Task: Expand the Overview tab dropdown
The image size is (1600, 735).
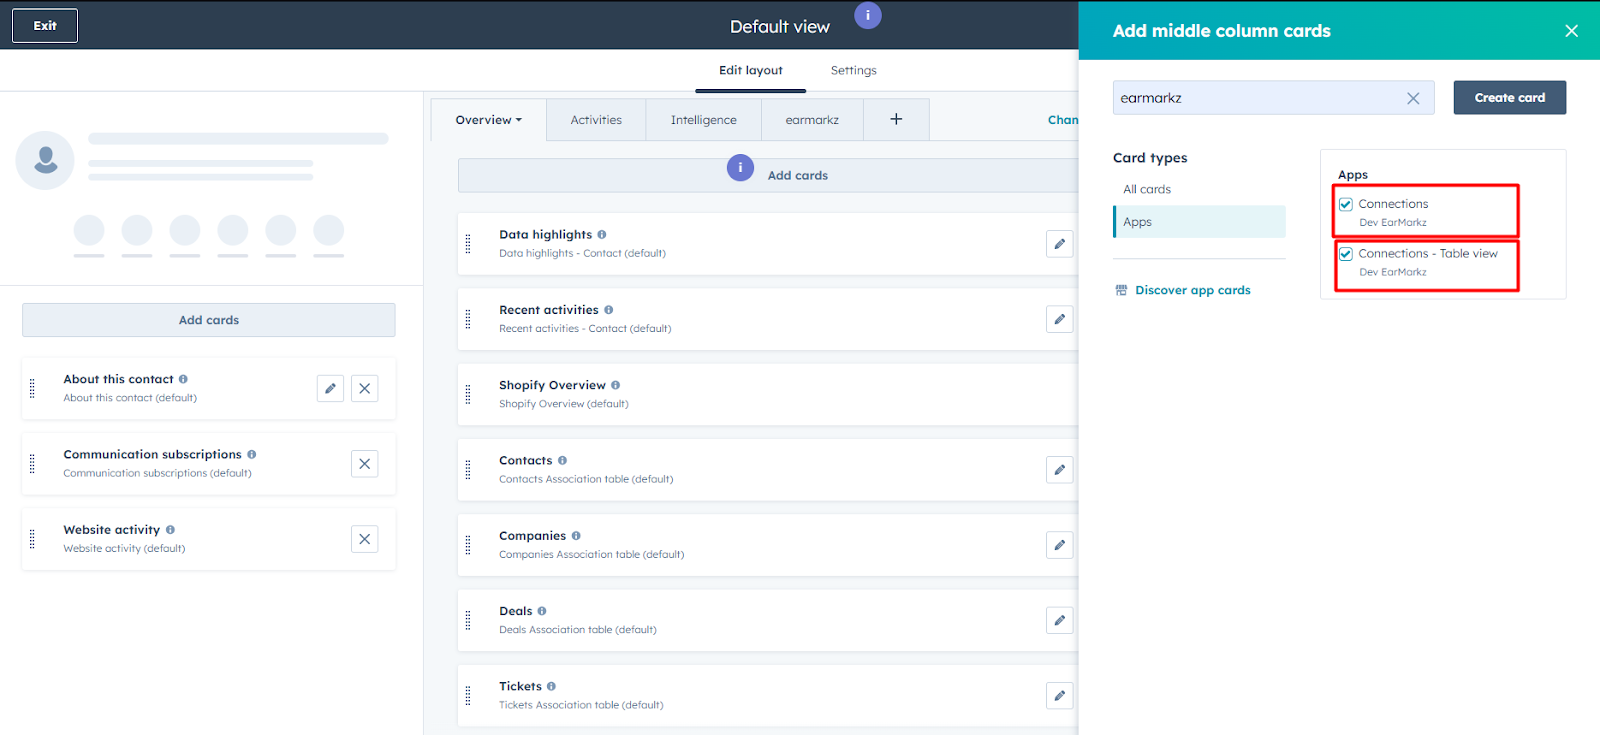Action: (489, 120)
